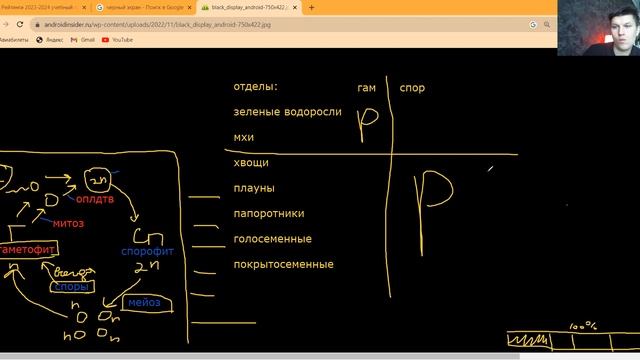Click the word 'папоротники'
640x360 pixels.
269,213
